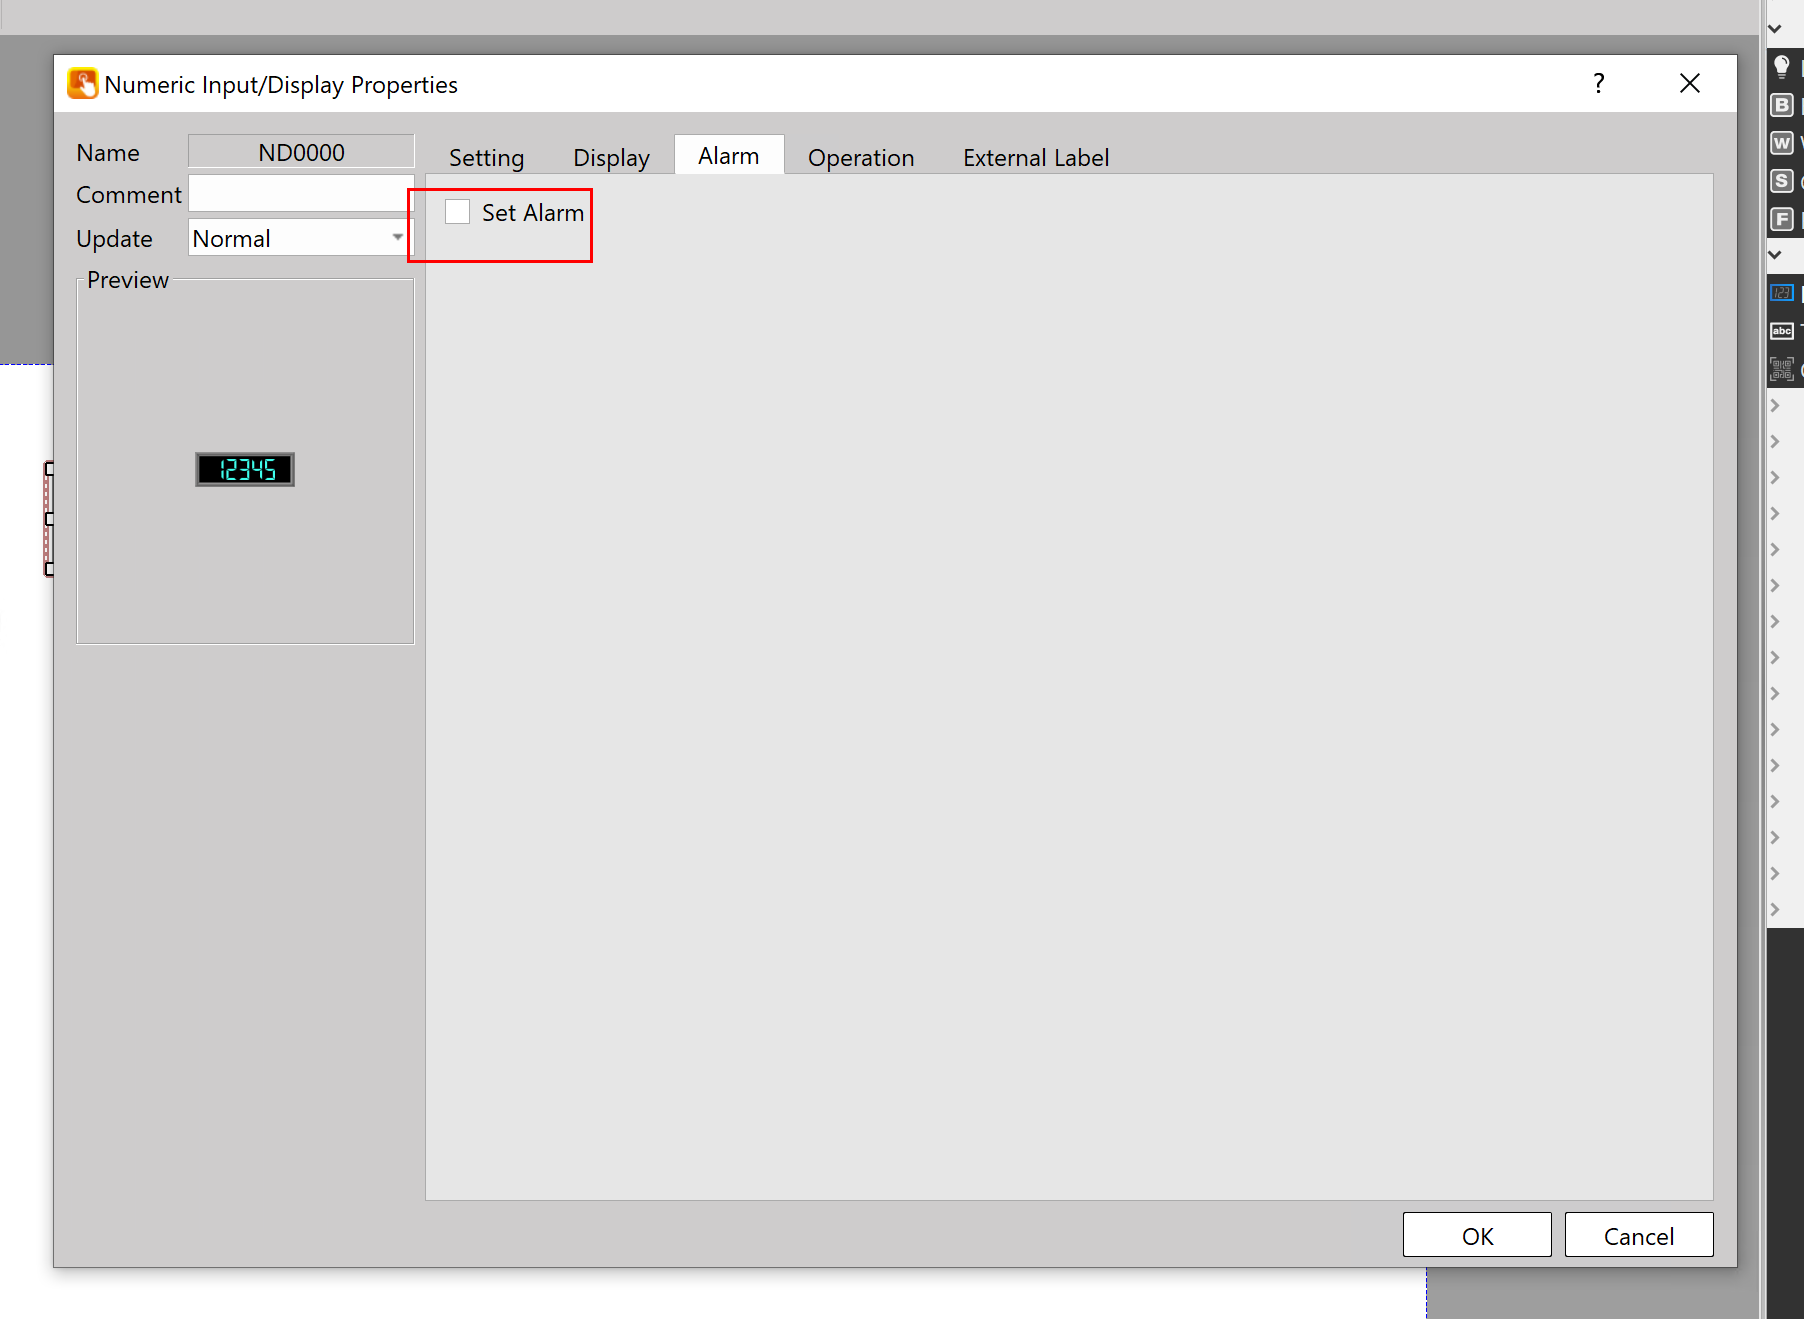Collapse the top toolbox section chevron
This screenshot has height=1319, width=1804.
pos(1775,29)
